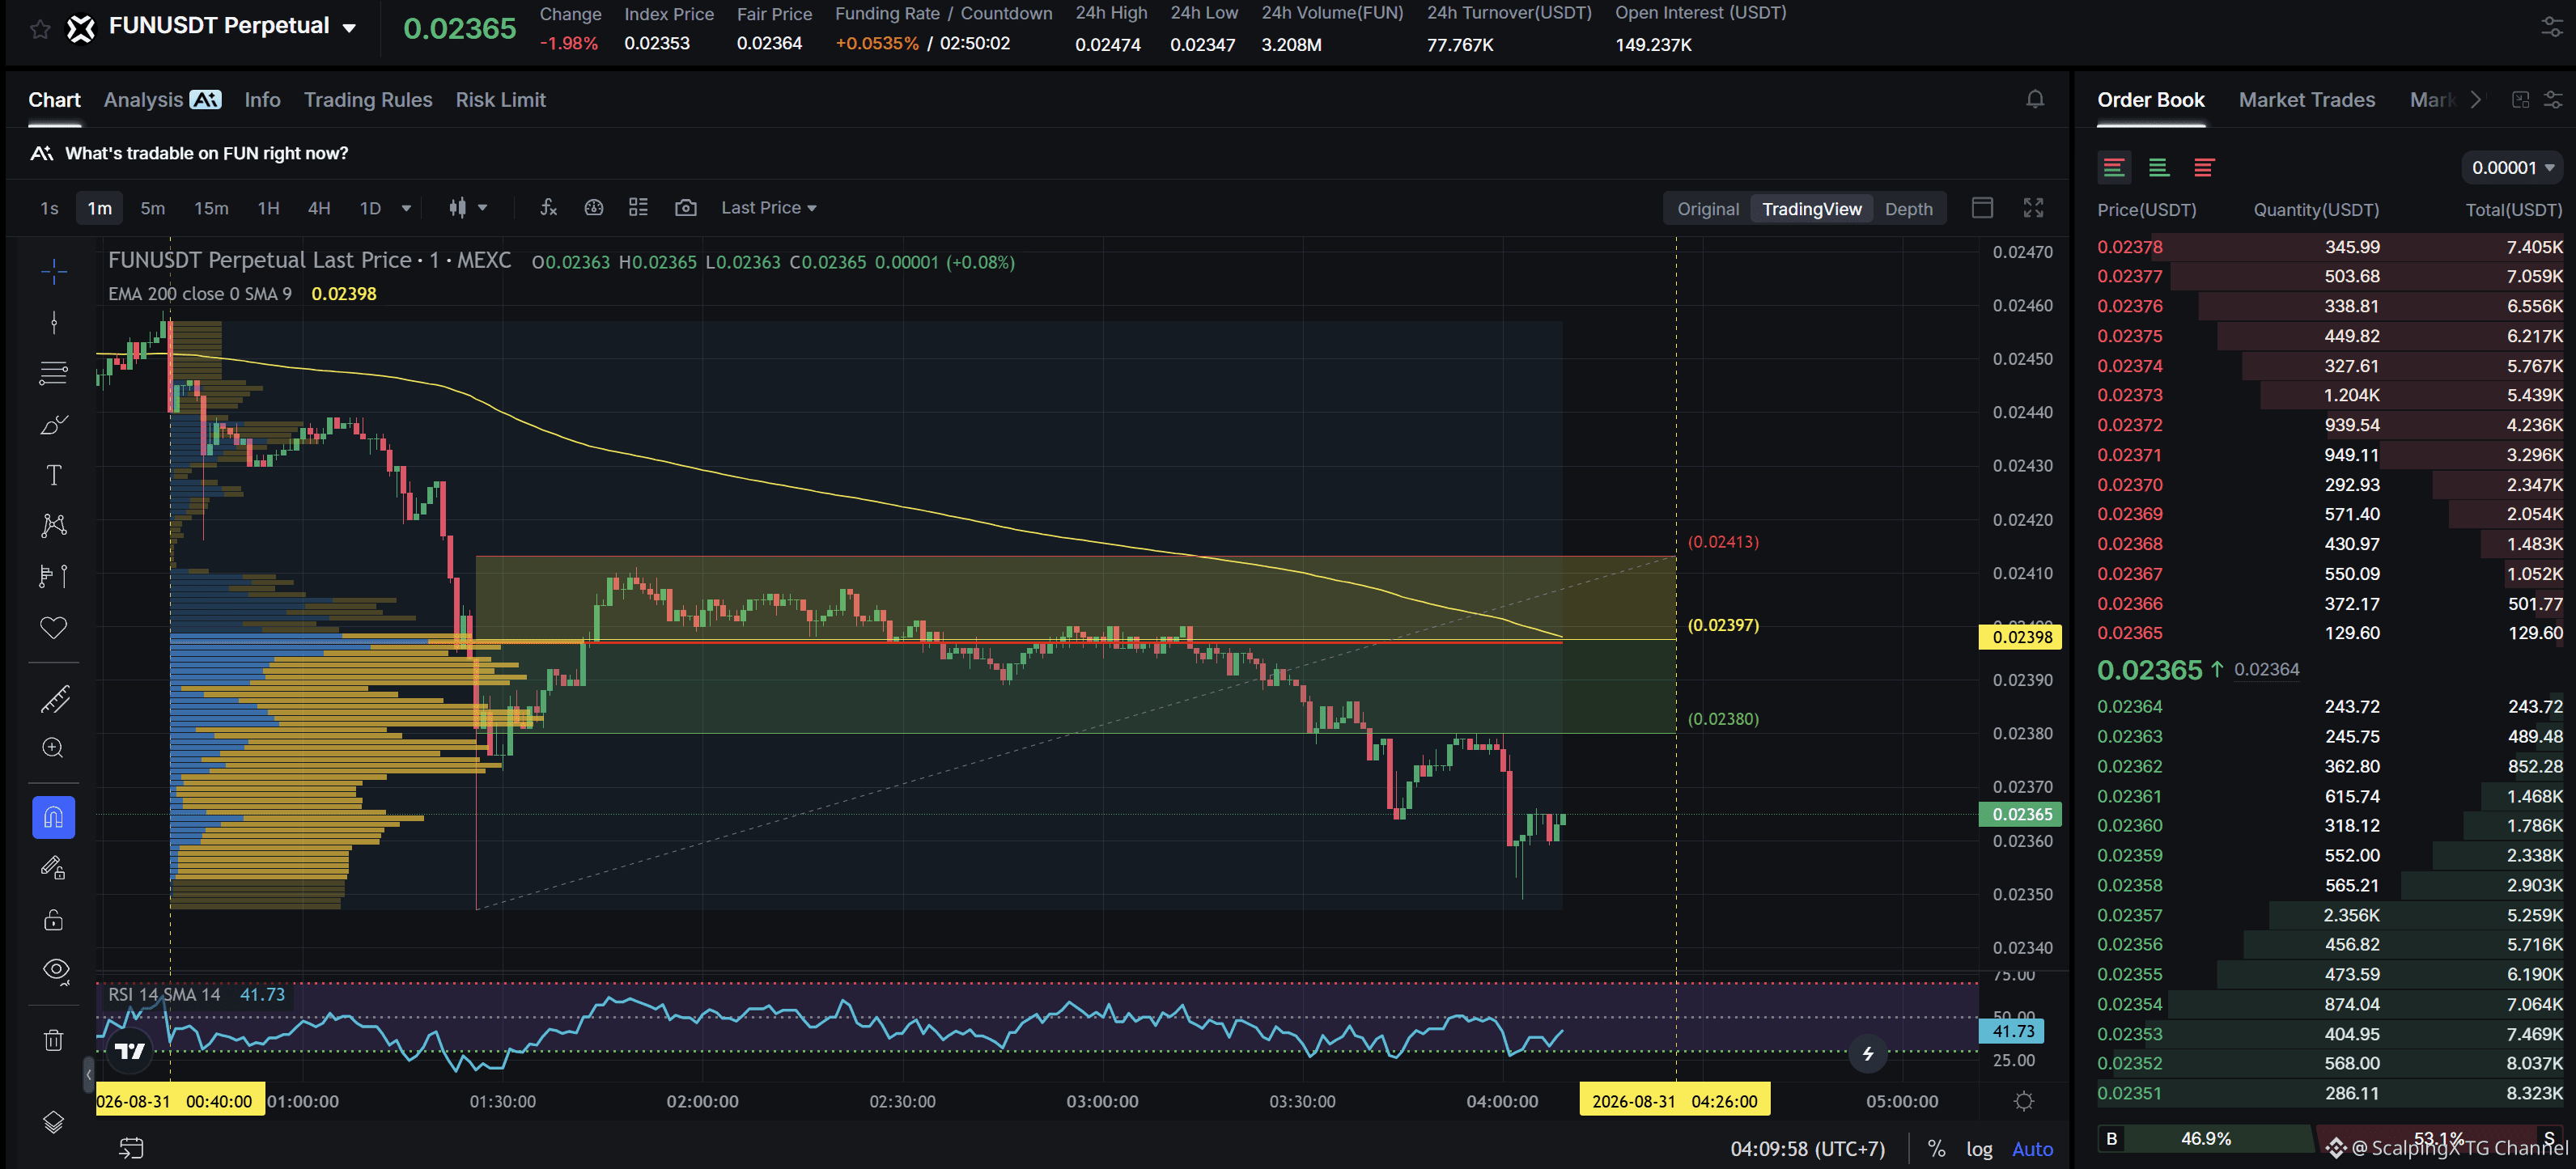This screenshot has height=1169, width=2576.
Task: Add FUNUSDT to favorites star
Action: point(40,28)
